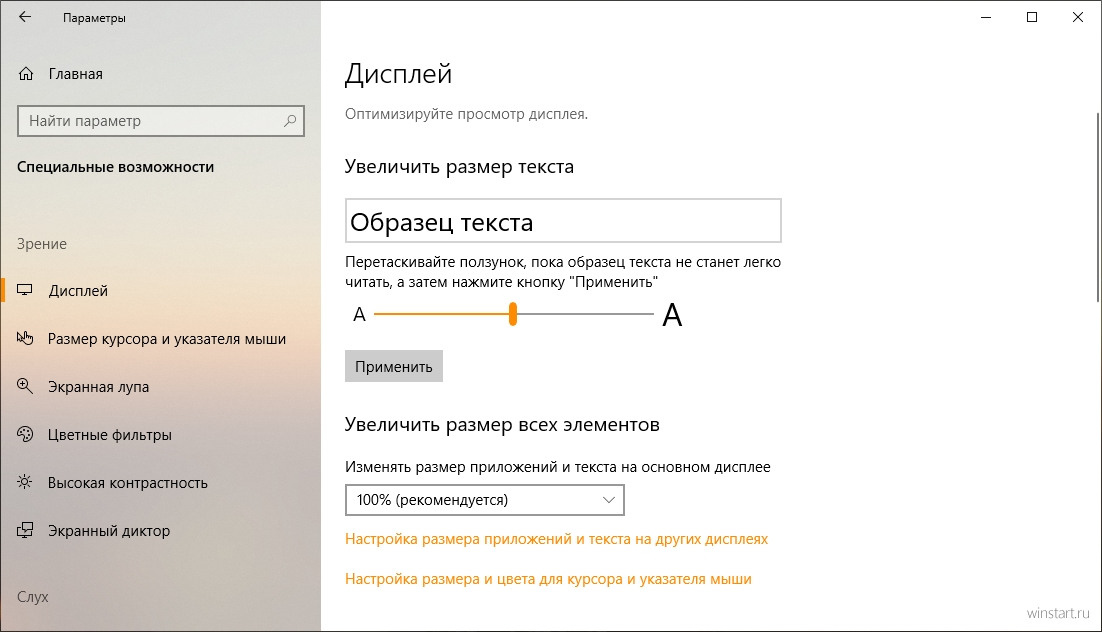Click the search magnifier icon
Image resolution: width=1102 pixels, height=632 pixels.
tap(290, 121)
